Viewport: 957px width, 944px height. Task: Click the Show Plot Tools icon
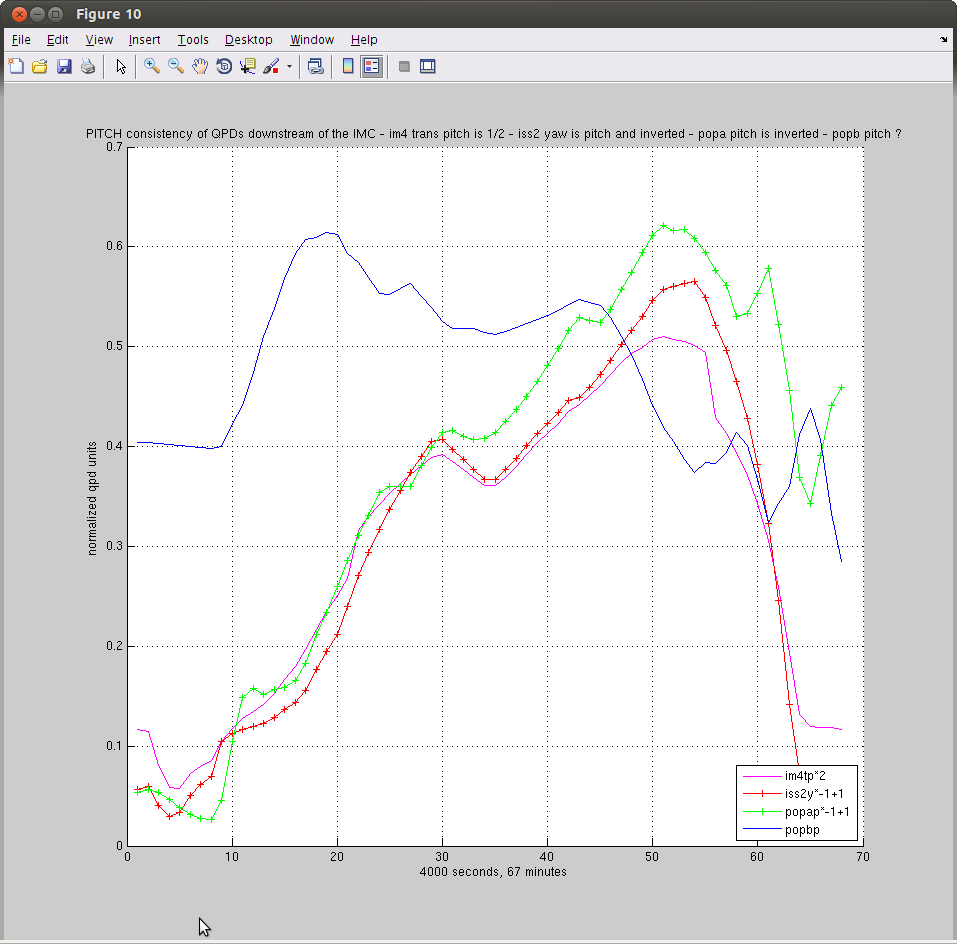[x=428, y=66]
